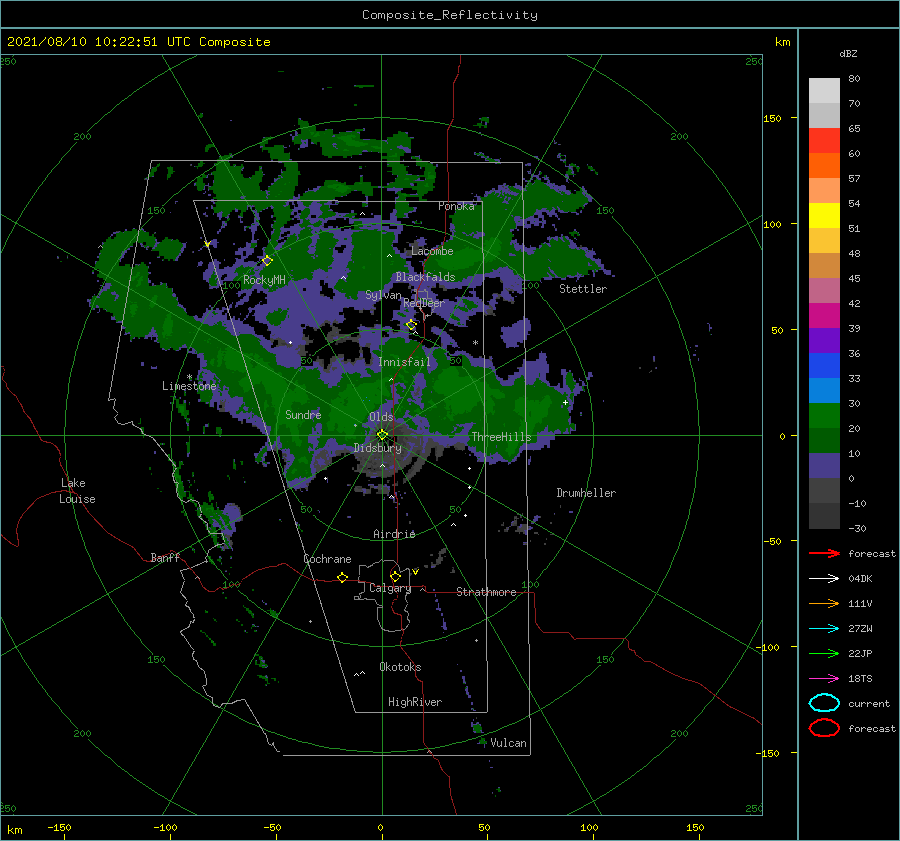900x841 pixels.
Task: Pick the orange 57-60 dBZ color swatch
Action: pos(824,166)
